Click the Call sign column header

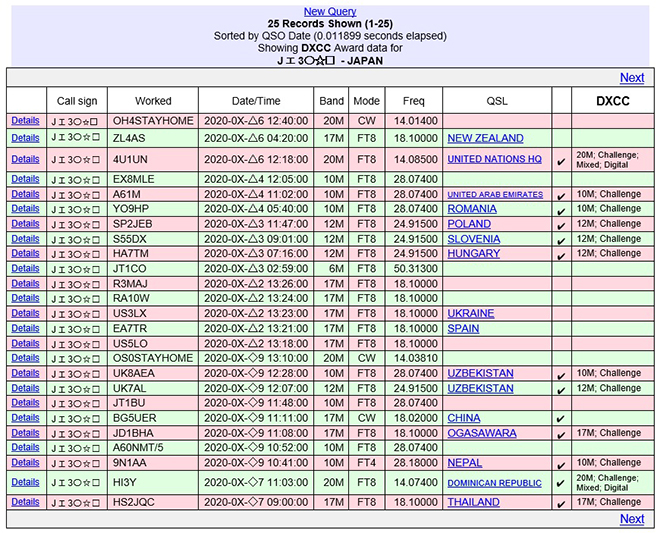click(77, 101)
